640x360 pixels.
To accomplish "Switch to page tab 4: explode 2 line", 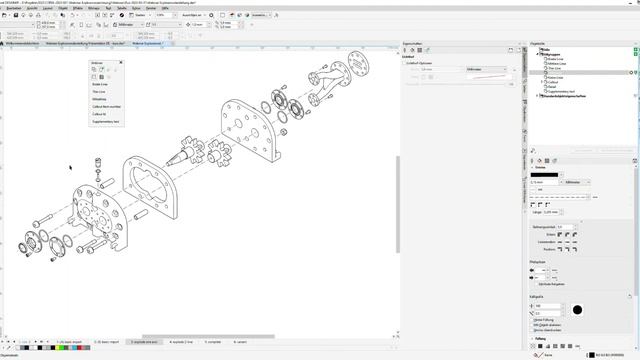I will pyautogui.click(x=181, y=342).
